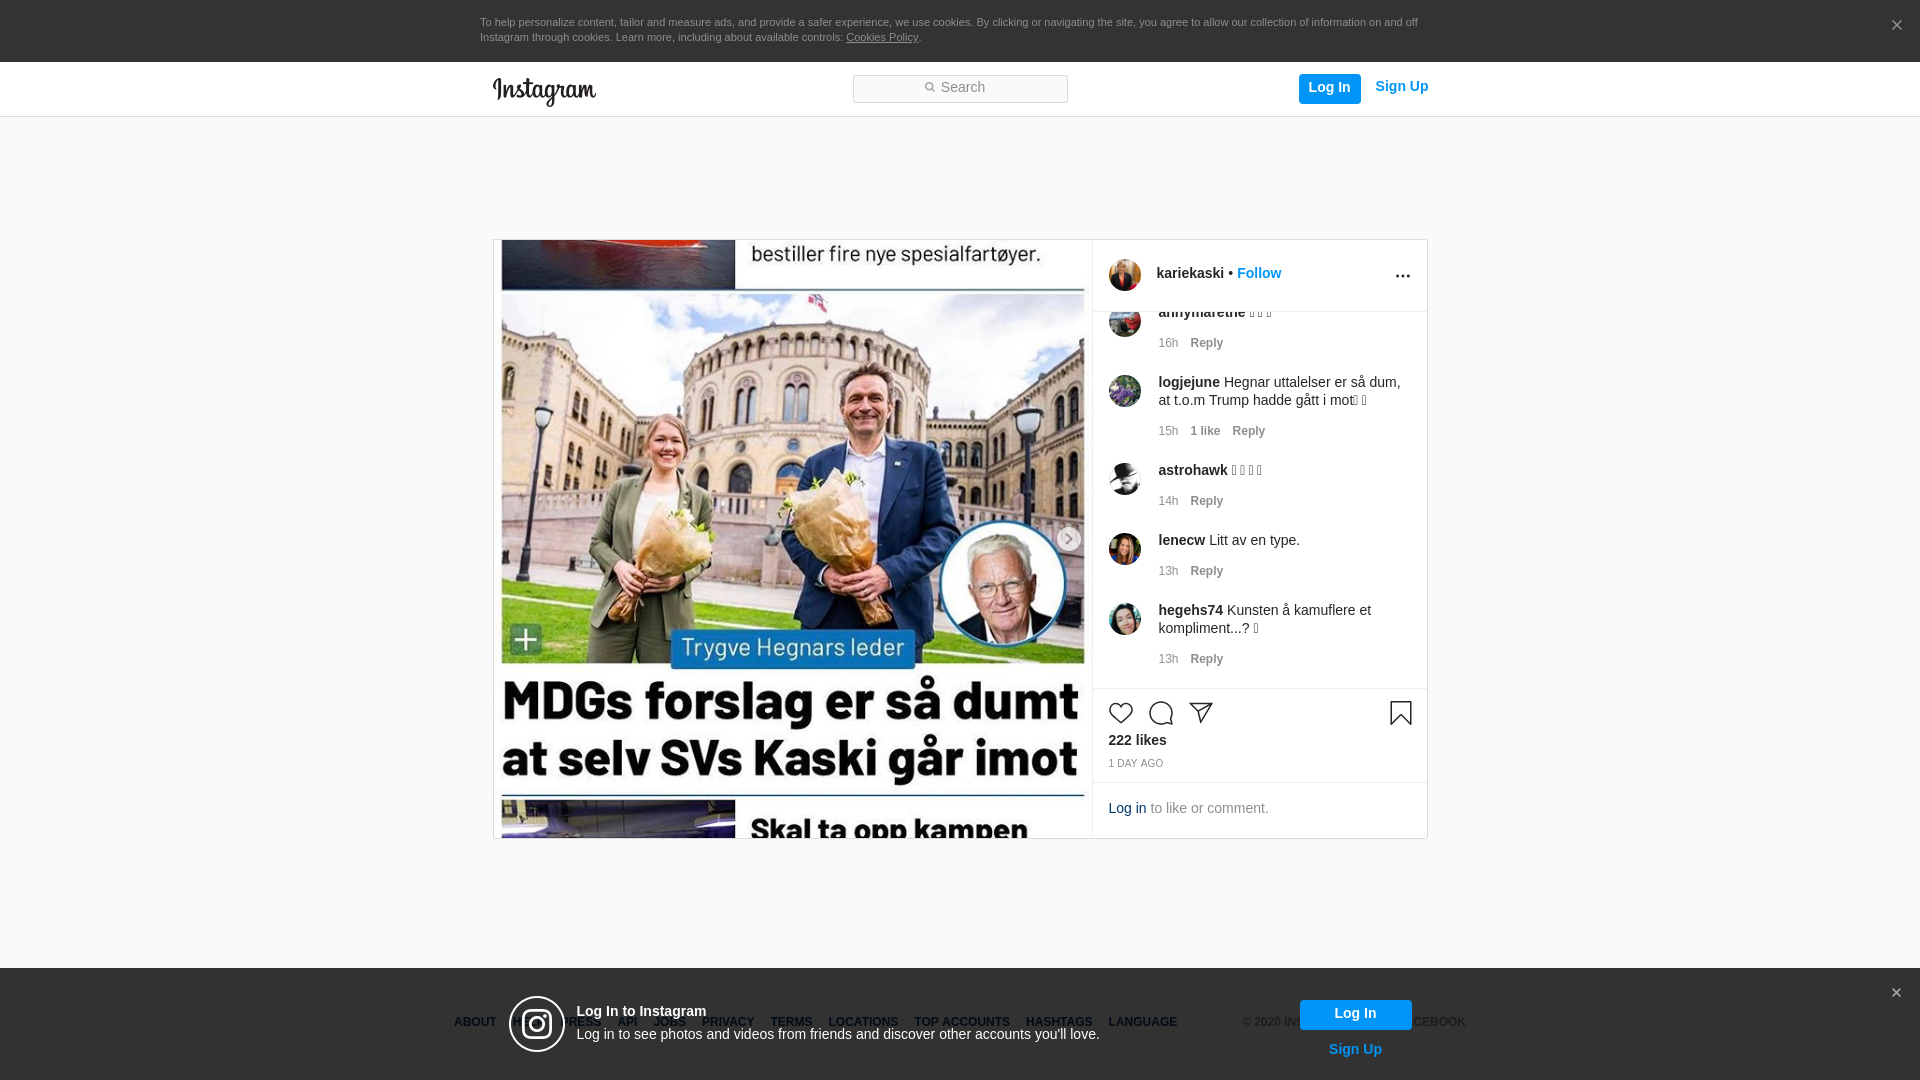Click the Instagram logo
The image size is (1920, 1080).
(544, 91)
